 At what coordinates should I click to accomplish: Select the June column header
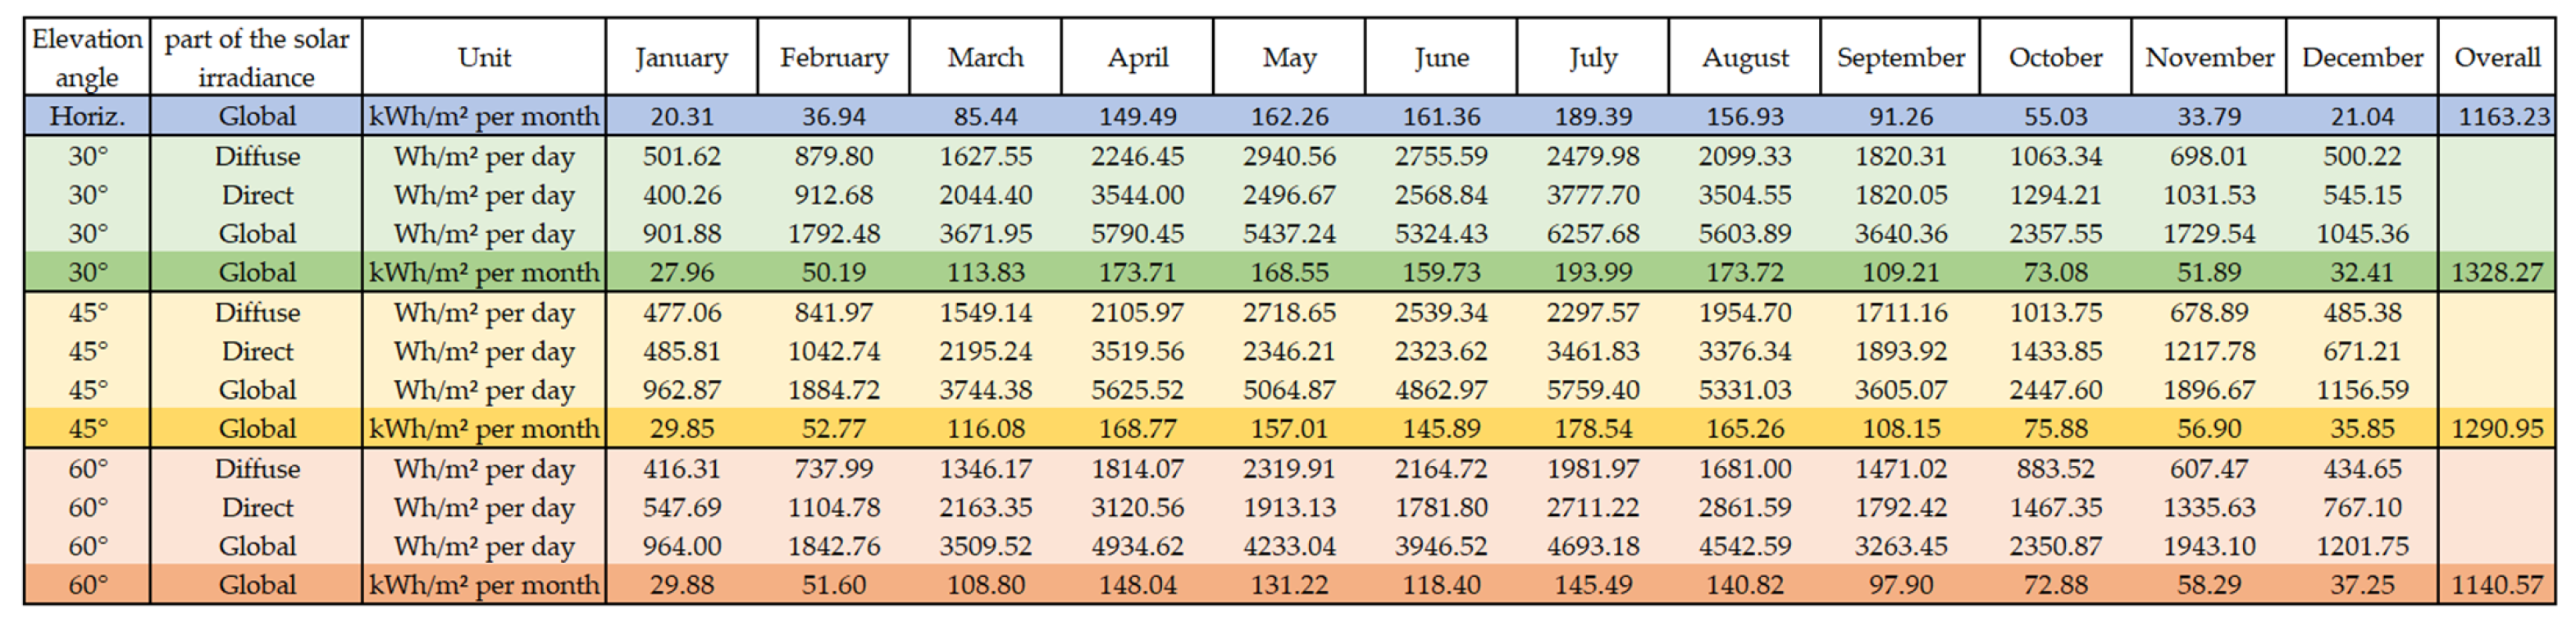click(1441, 58)
